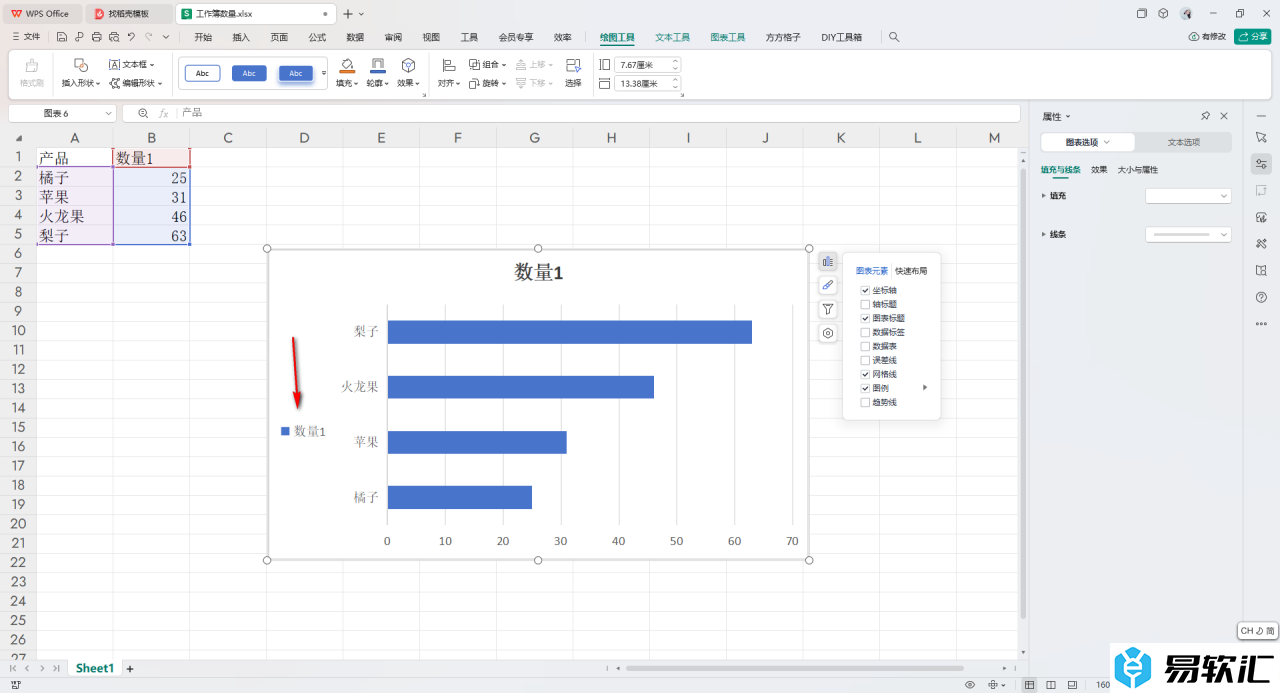Screen dimensions: 1280x693
Task: Open the 旋转 rotate dropdown
Action: [488, 83]
